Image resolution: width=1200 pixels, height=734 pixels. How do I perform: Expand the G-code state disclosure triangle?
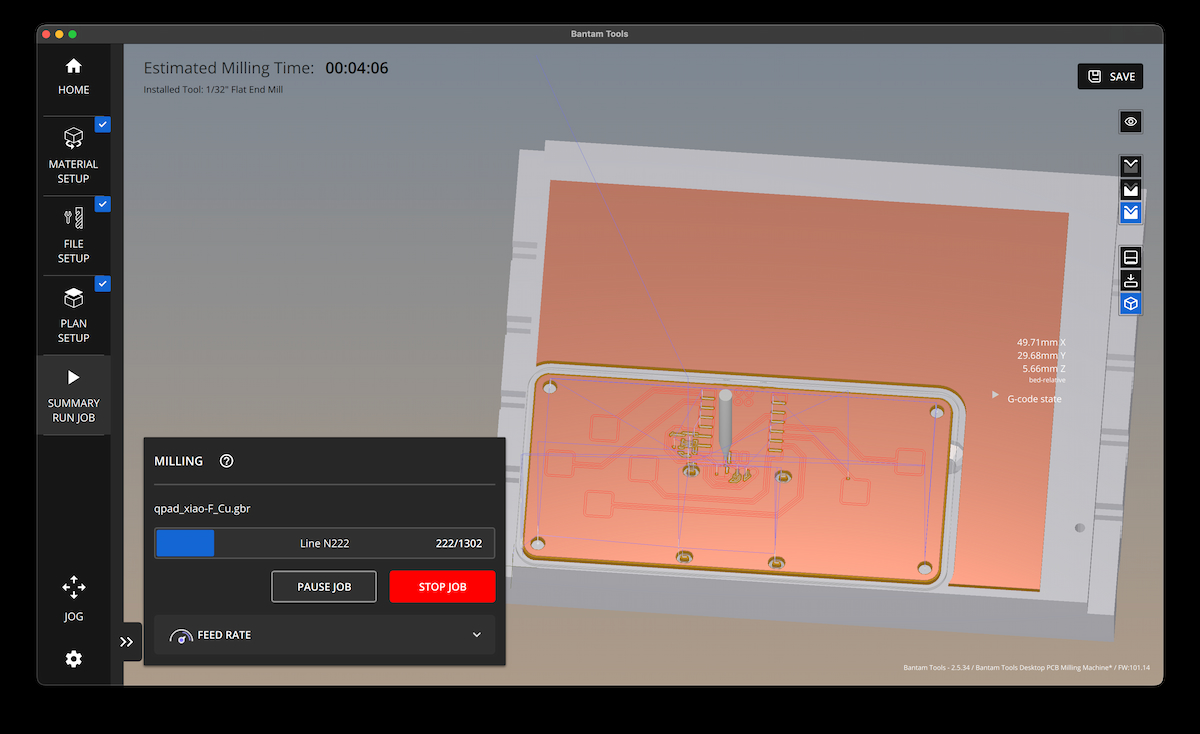pos(995,395)
